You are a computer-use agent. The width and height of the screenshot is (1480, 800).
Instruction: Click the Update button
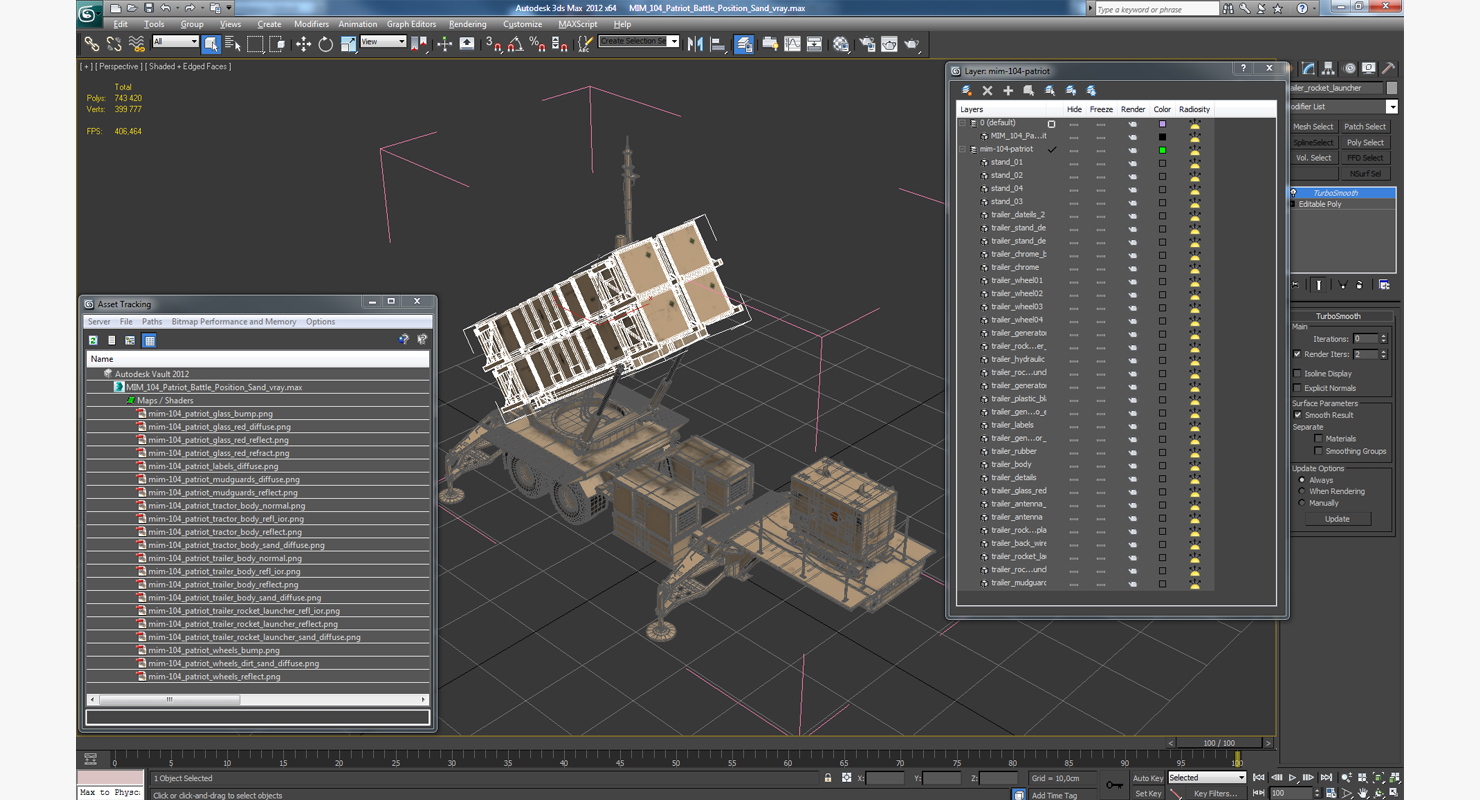pos(1337,519)
